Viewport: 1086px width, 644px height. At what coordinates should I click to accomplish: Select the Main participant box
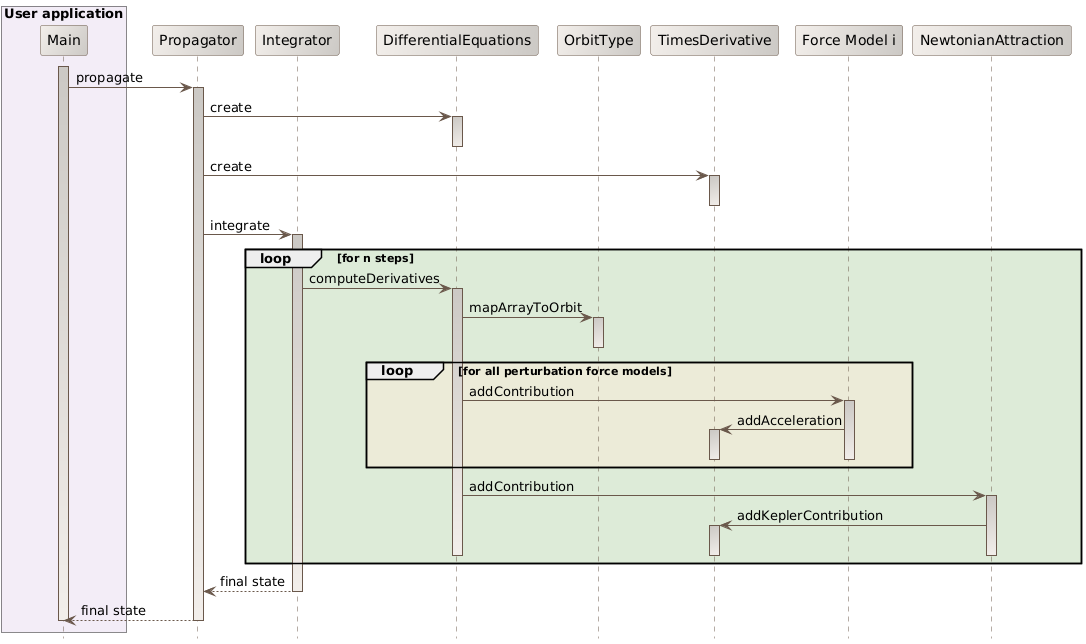tap(63, 40)
